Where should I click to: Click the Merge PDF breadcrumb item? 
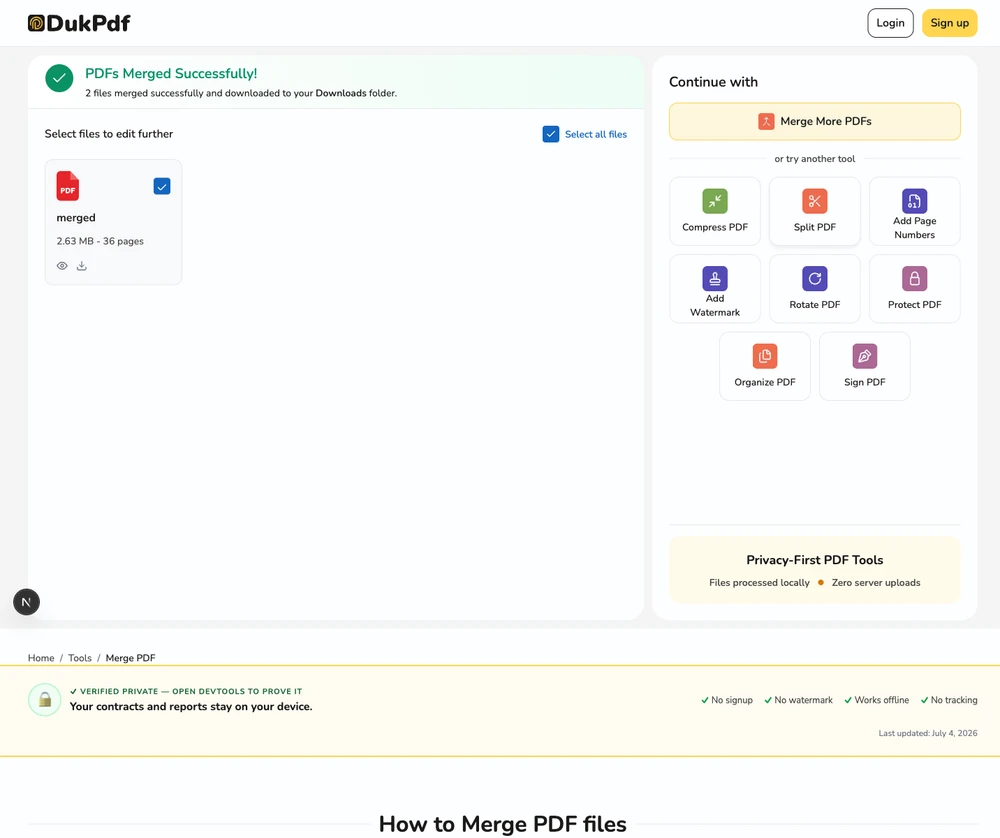point(130,658)
